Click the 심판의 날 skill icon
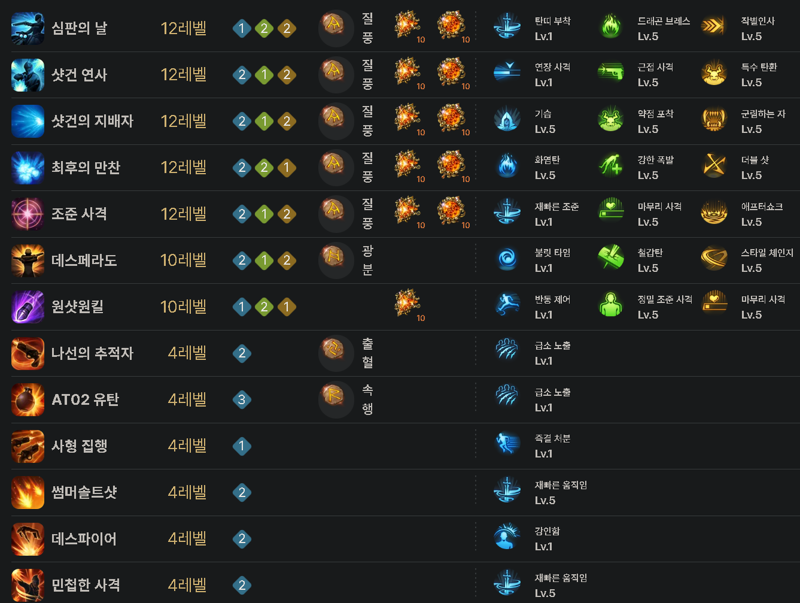Viewport: 800px width, 603px height. point(28,29)
